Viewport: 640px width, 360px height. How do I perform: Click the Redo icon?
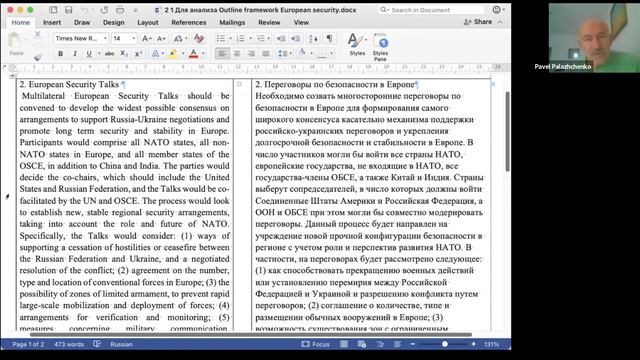pyautogui.click(x=104, y=10)
